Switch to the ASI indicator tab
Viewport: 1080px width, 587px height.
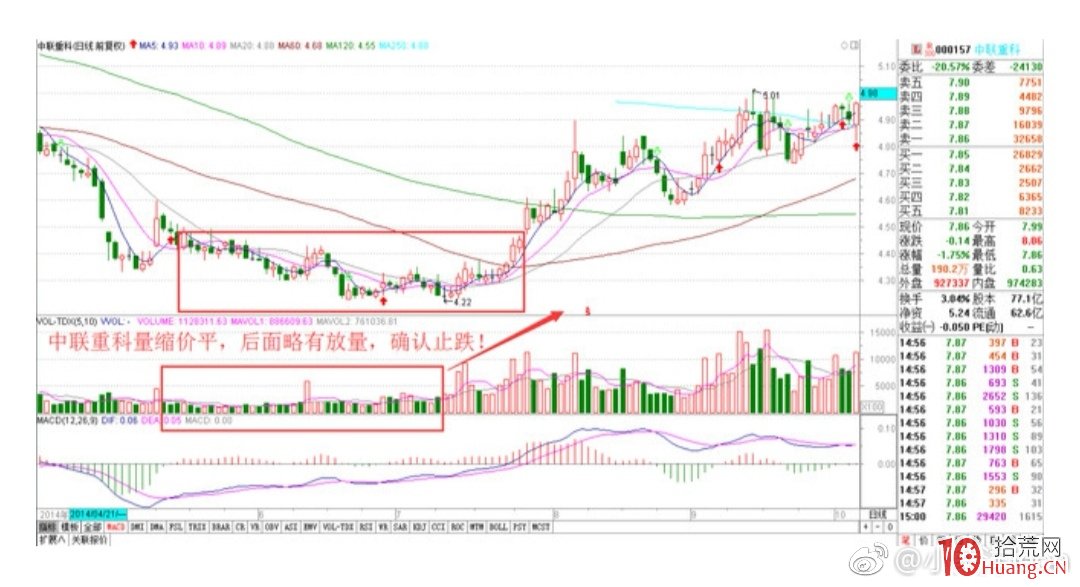tap(291, 527)
